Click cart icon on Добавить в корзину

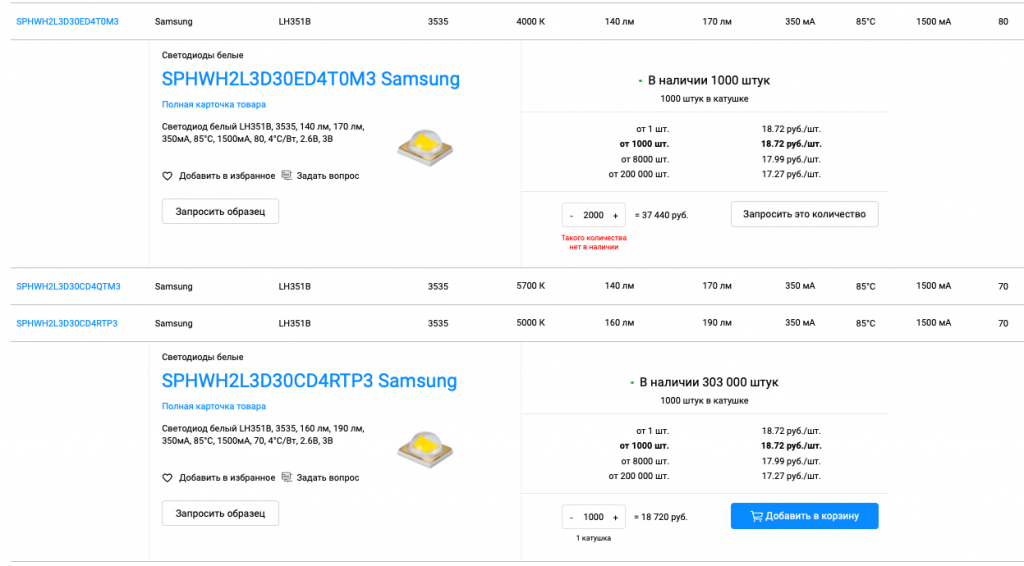click(756, 516)
